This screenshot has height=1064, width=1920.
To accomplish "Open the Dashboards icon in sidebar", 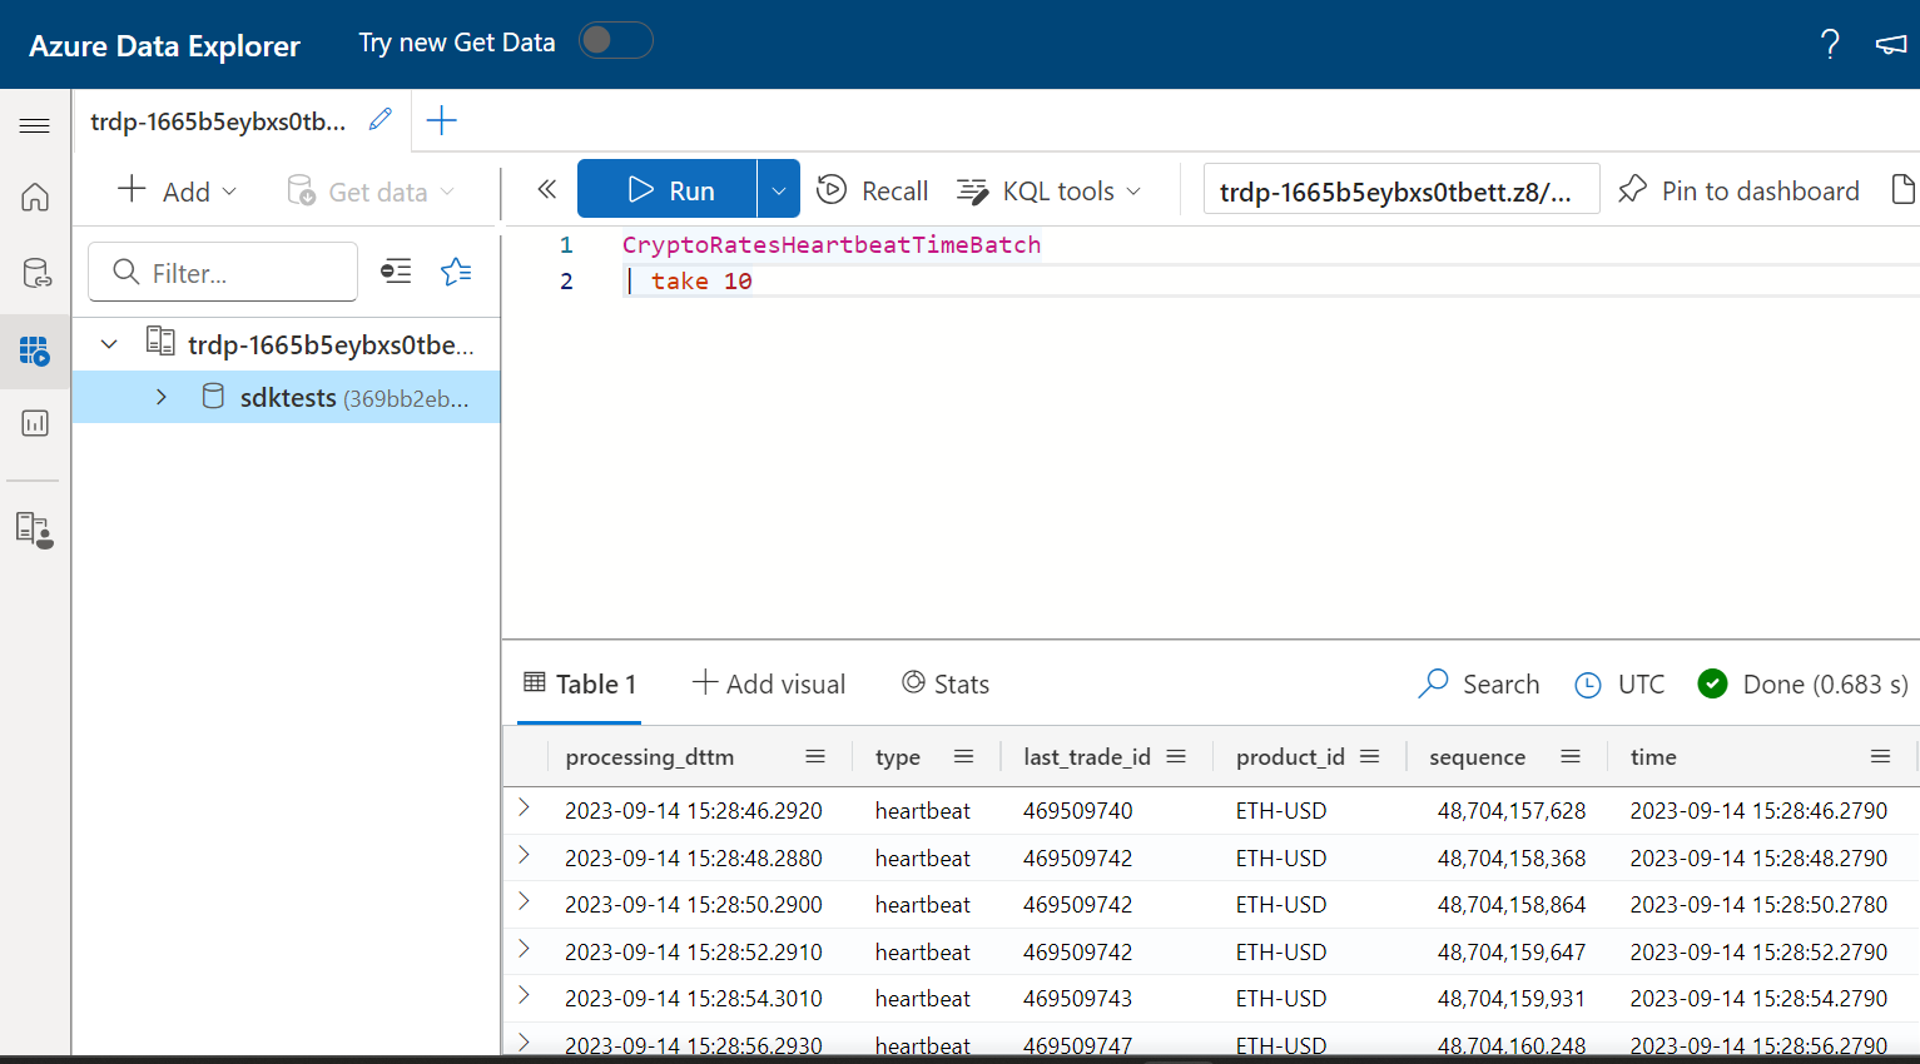I will pyautogui.click(x=35, y=423).
